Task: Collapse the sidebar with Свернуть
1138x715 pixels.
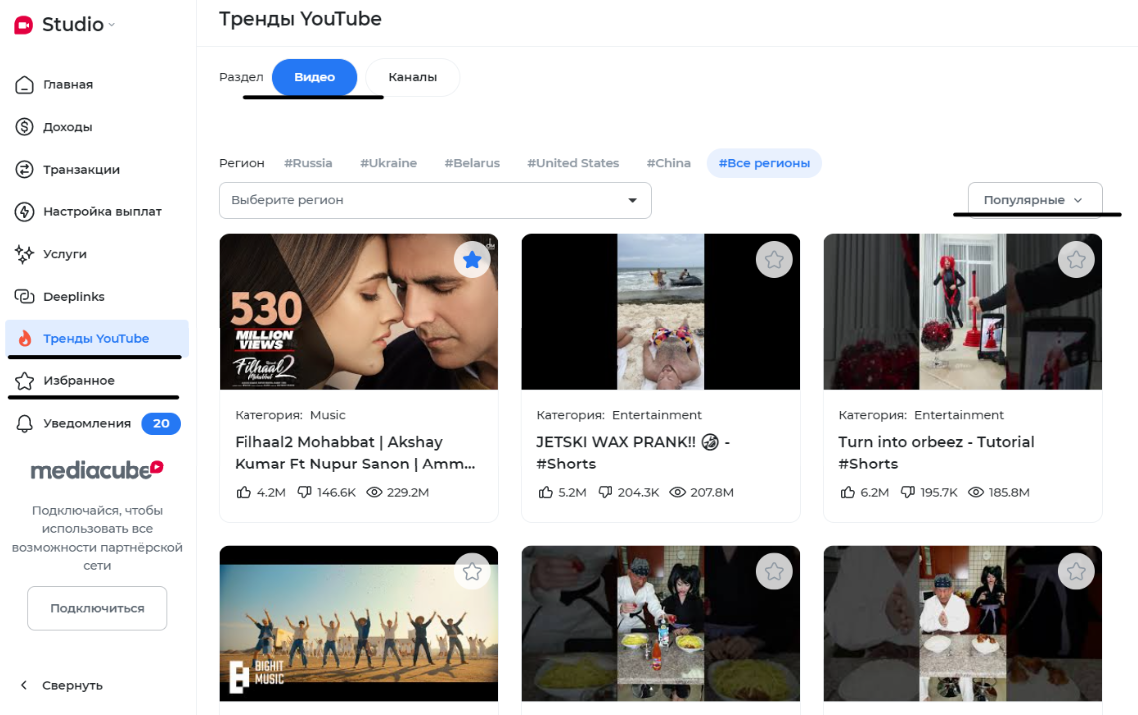Action: point(62,685)
